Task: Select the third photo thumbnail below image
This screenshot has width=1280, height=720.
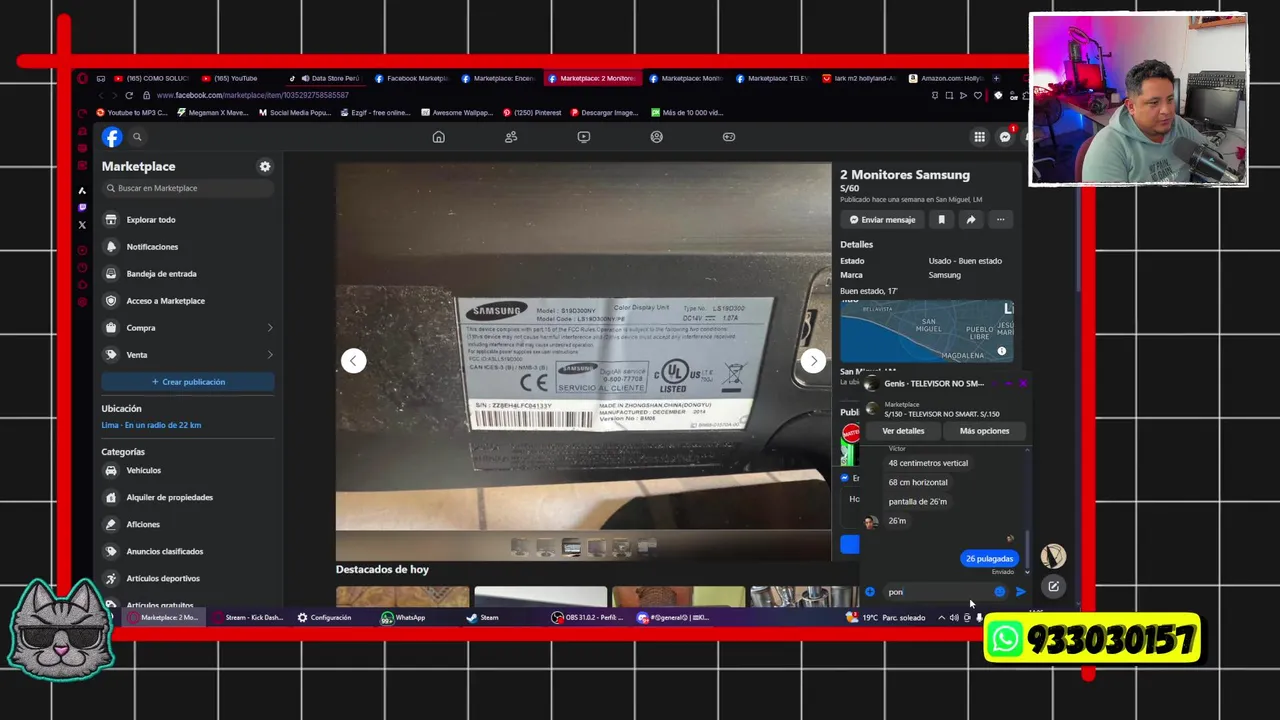Action: [x=571, y=547]
